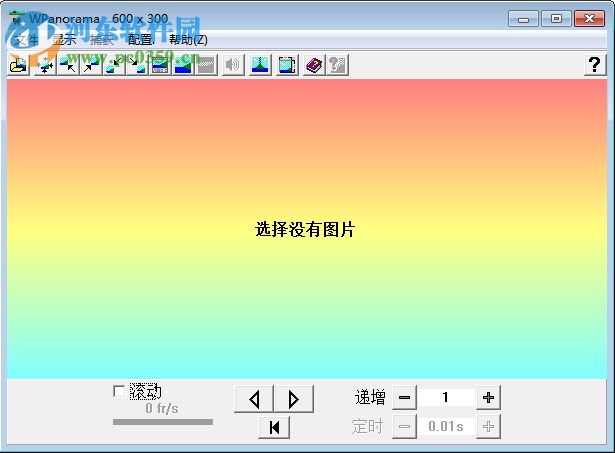Close the WPanorama window
Screen dimensions: 615x453
(x=589, y=19)
